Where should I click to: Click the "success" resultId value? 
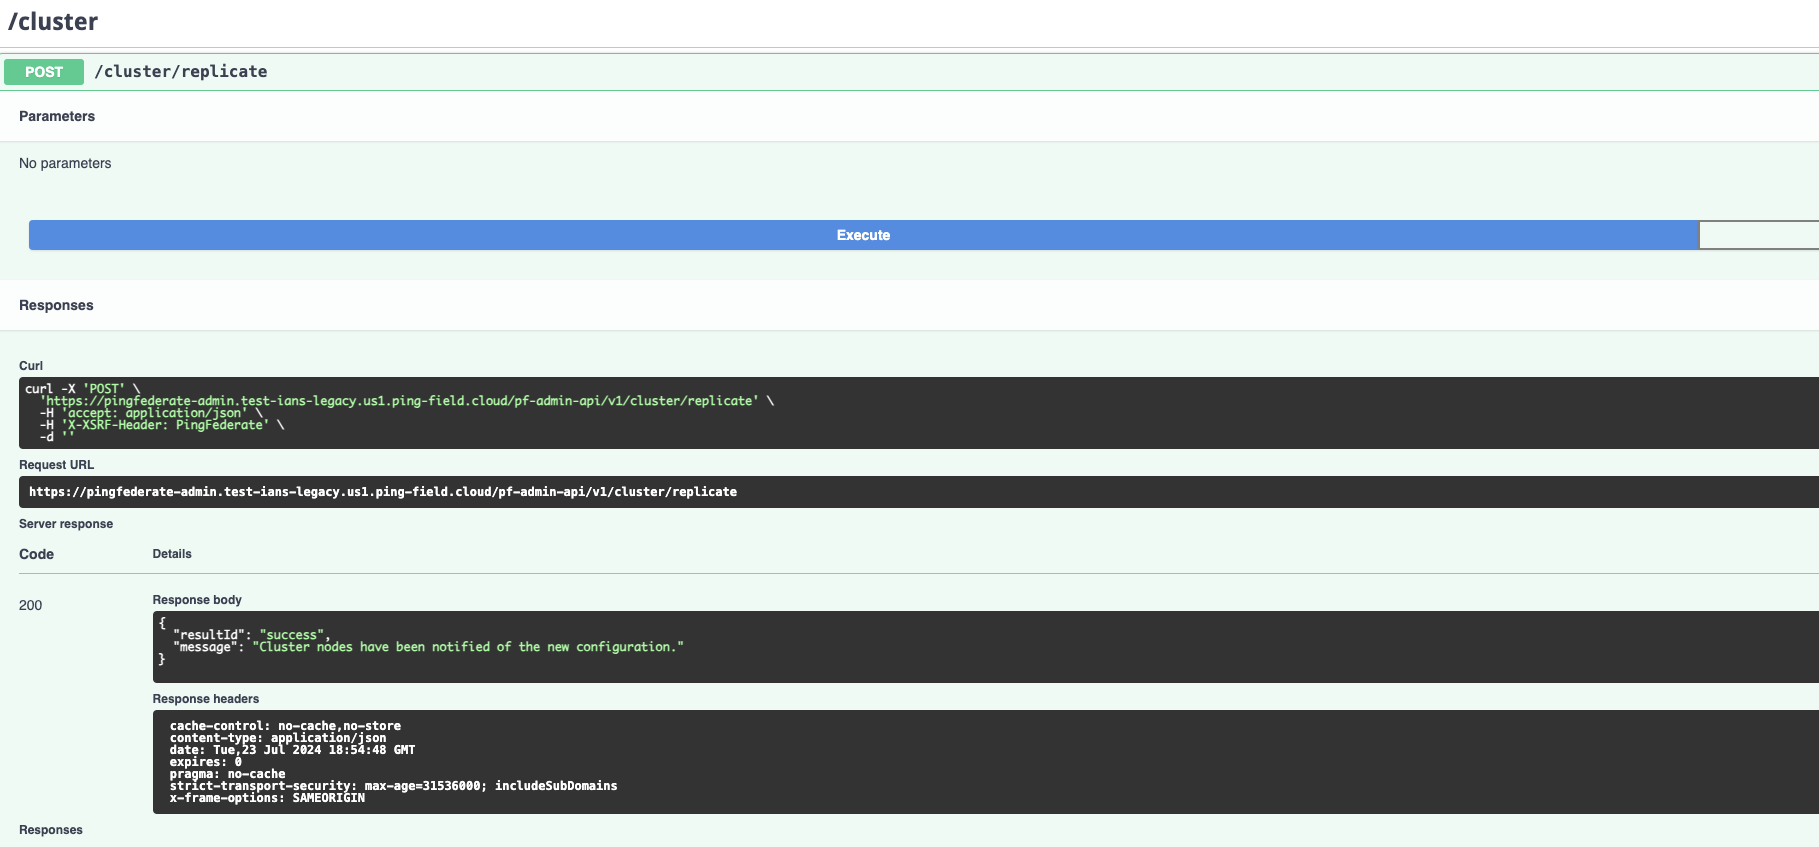pos(292,635)
